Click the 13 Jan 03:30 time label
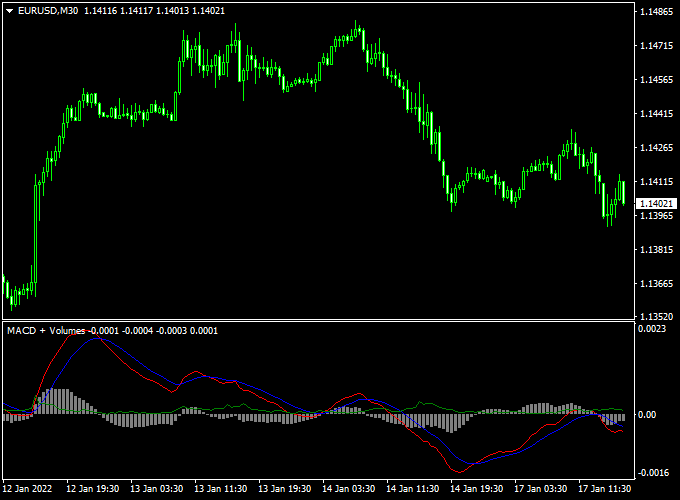Viewport: 680px width, 500px height. point(157,489)
